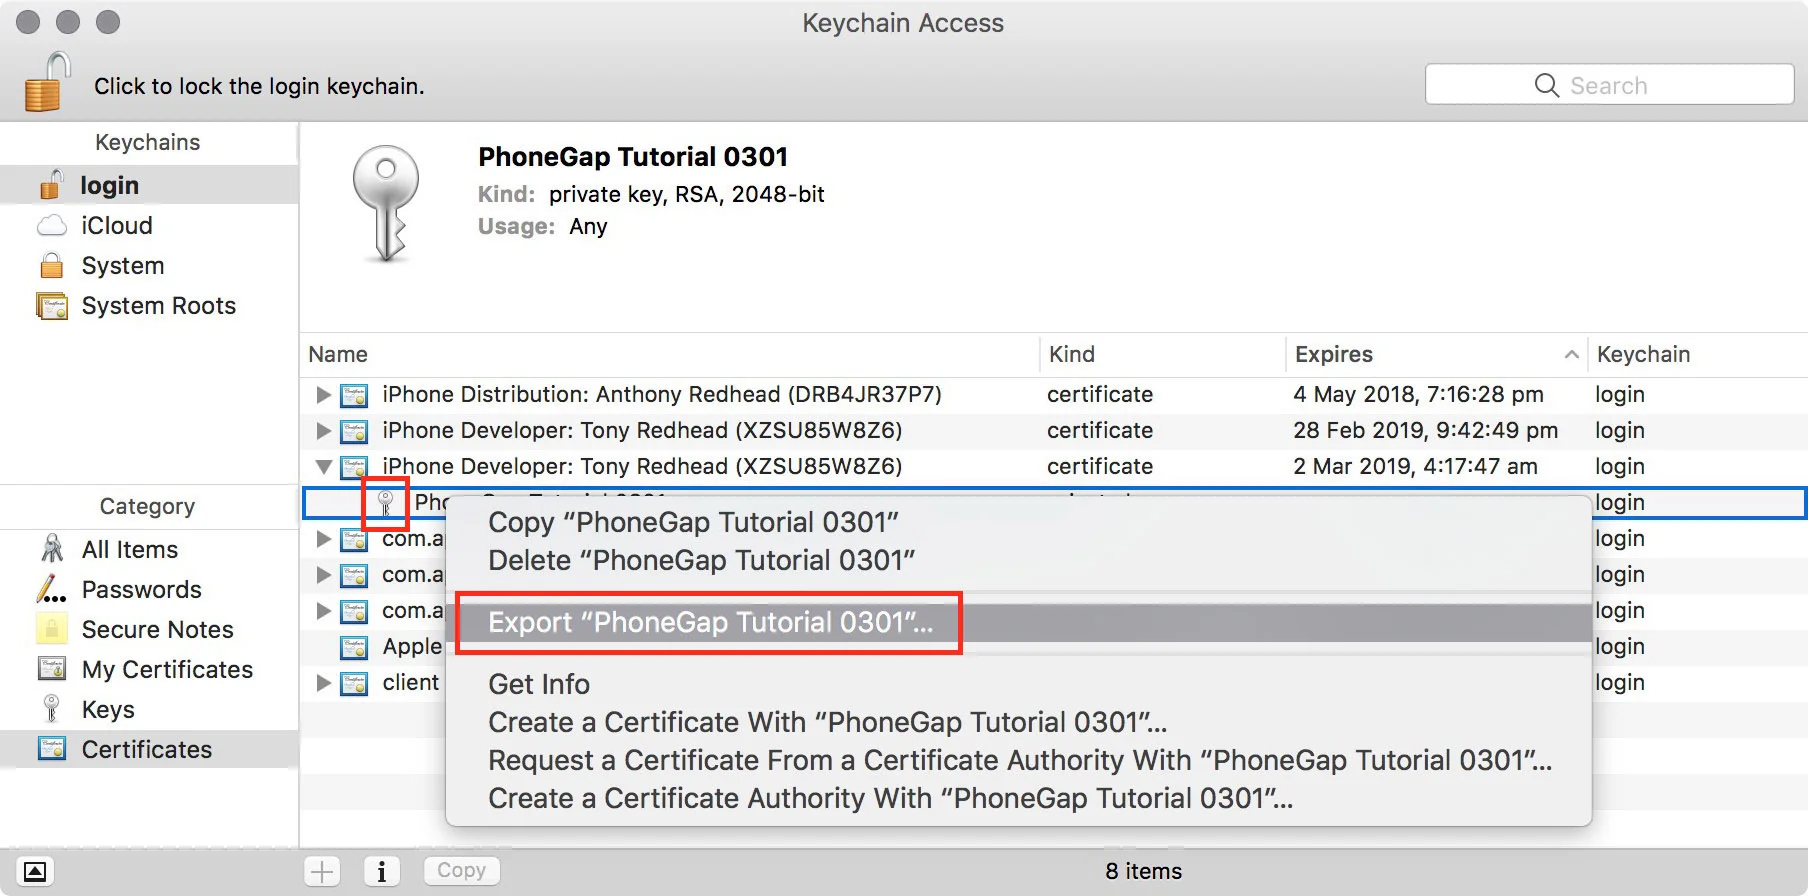Image resolution: width=1808 pixels, height=896 pixels.
Task: Click the Copy button in bottom bar
Action: click(x=461, y=871)
